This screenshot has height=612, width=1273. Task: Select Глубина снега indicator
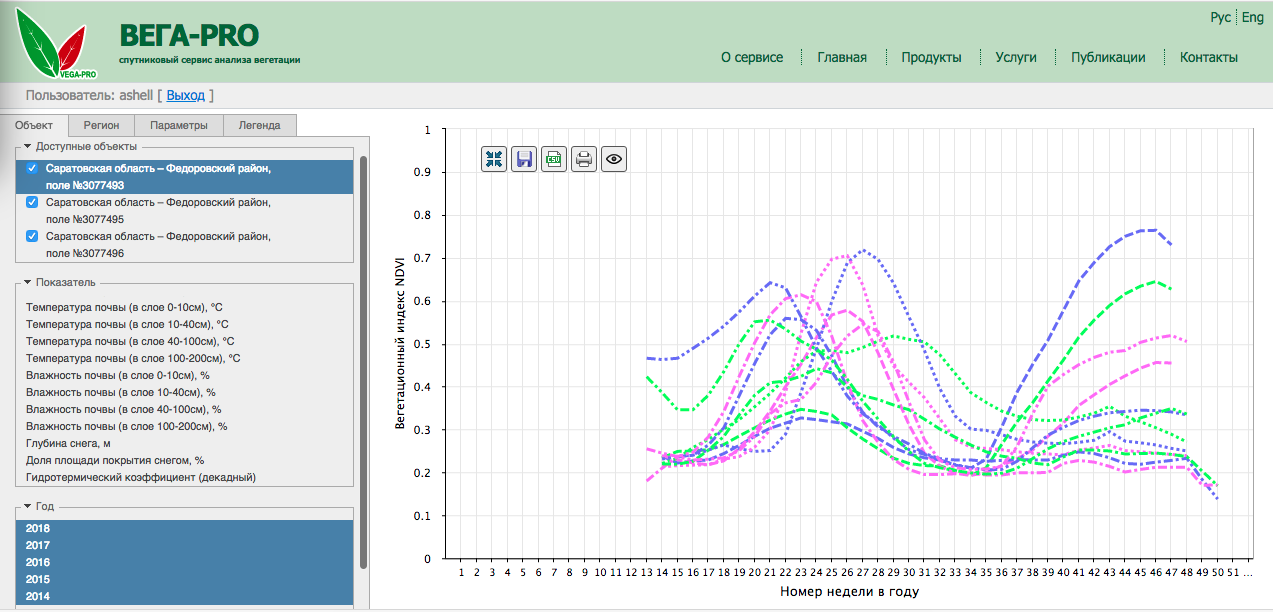click(x=68, y=443)
